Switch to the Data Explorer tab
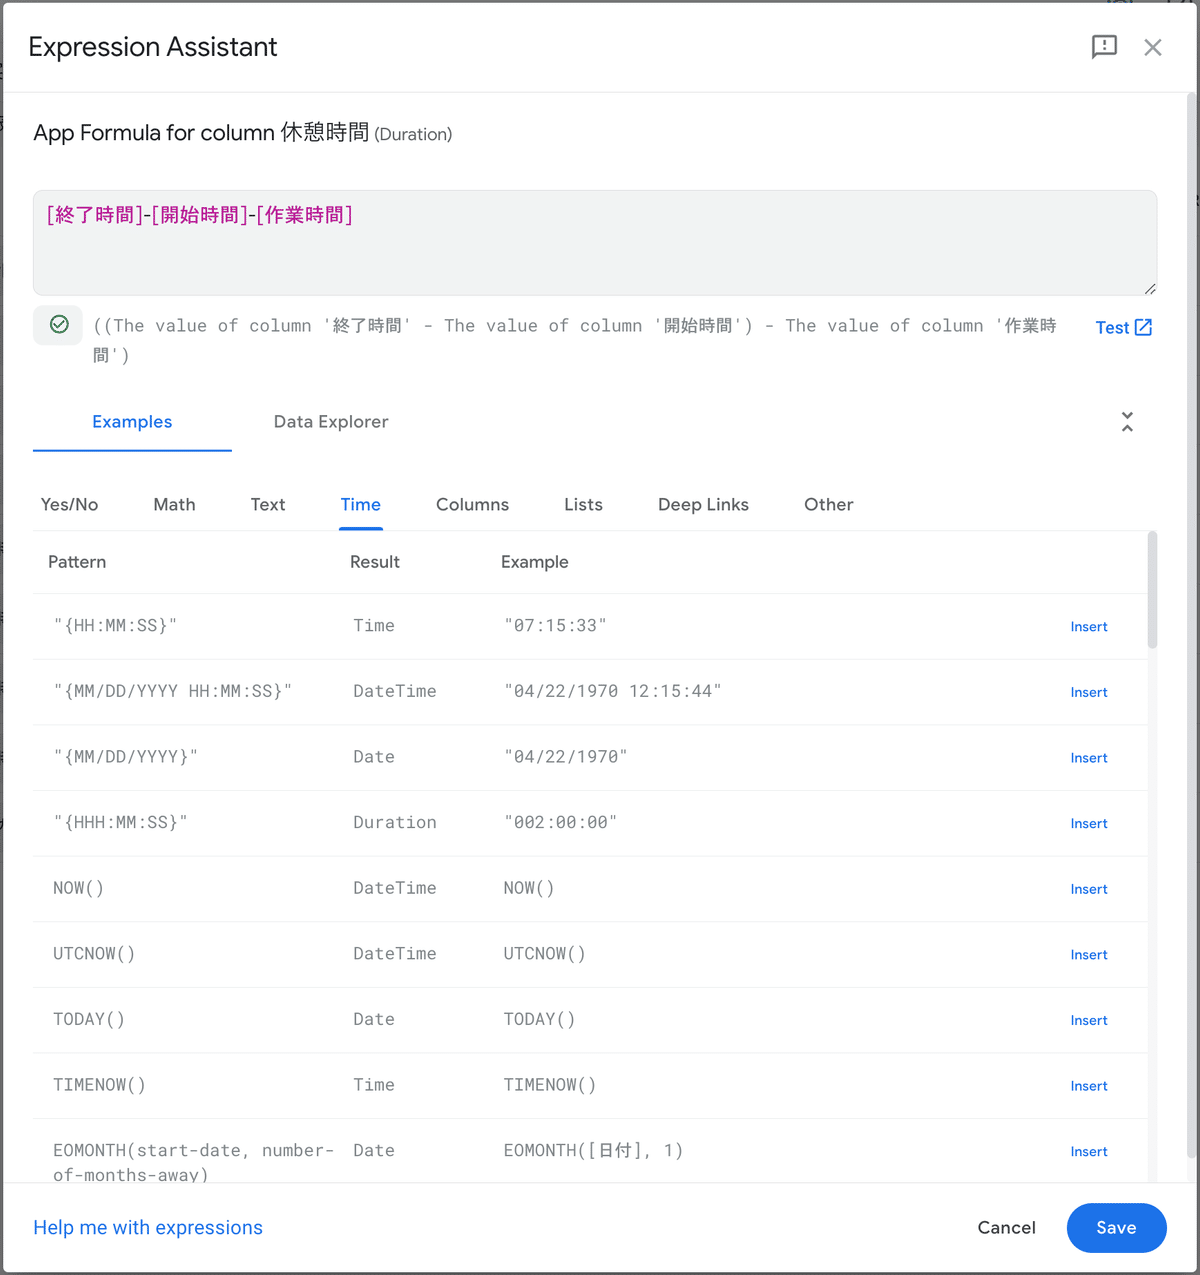Image resolution: width=1200 pixels, height=1275 pixels. pos(331,422)
